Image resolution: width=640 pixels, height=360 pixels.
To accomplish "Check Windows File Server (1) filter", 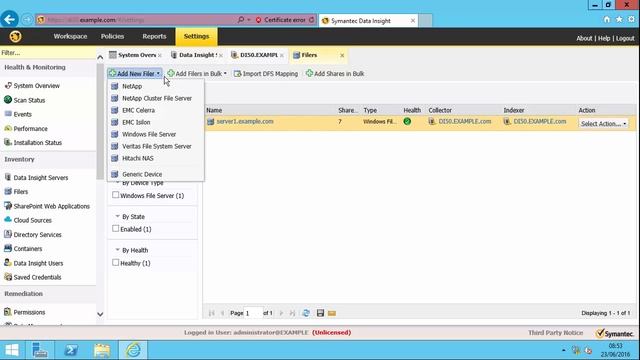I will [x=116, y=195].
